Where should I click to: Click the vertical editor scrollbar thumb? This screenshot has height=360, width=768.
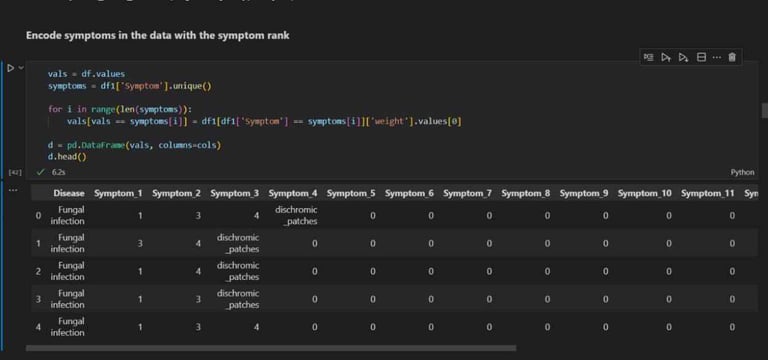(x=765, y=110)
